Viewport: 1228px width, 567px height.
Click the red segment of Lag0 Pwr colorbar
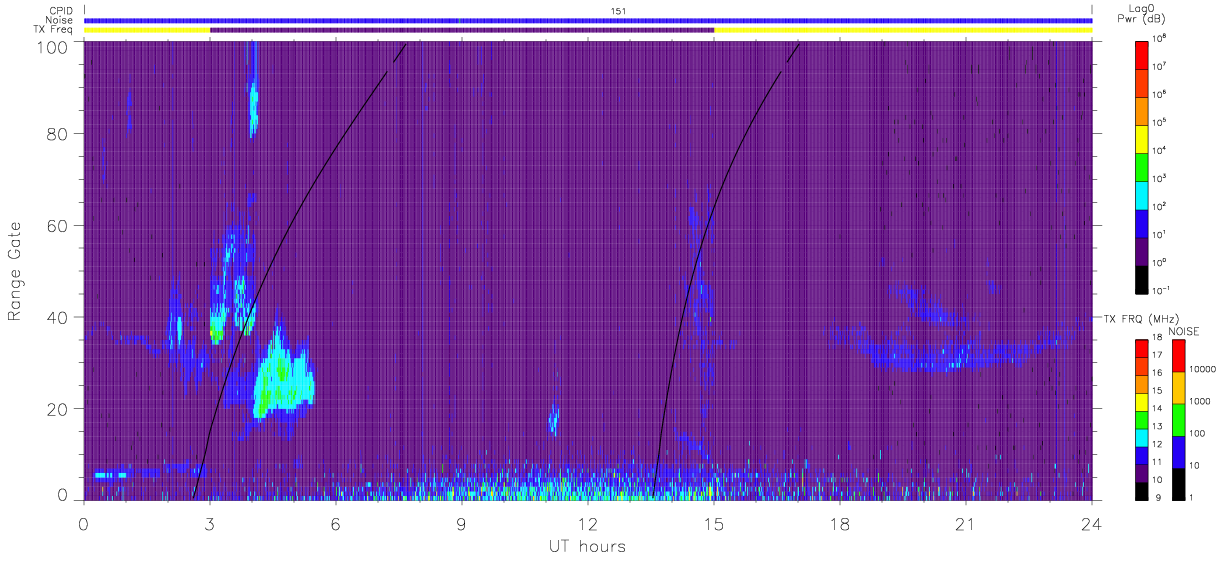click(1141, 54)
